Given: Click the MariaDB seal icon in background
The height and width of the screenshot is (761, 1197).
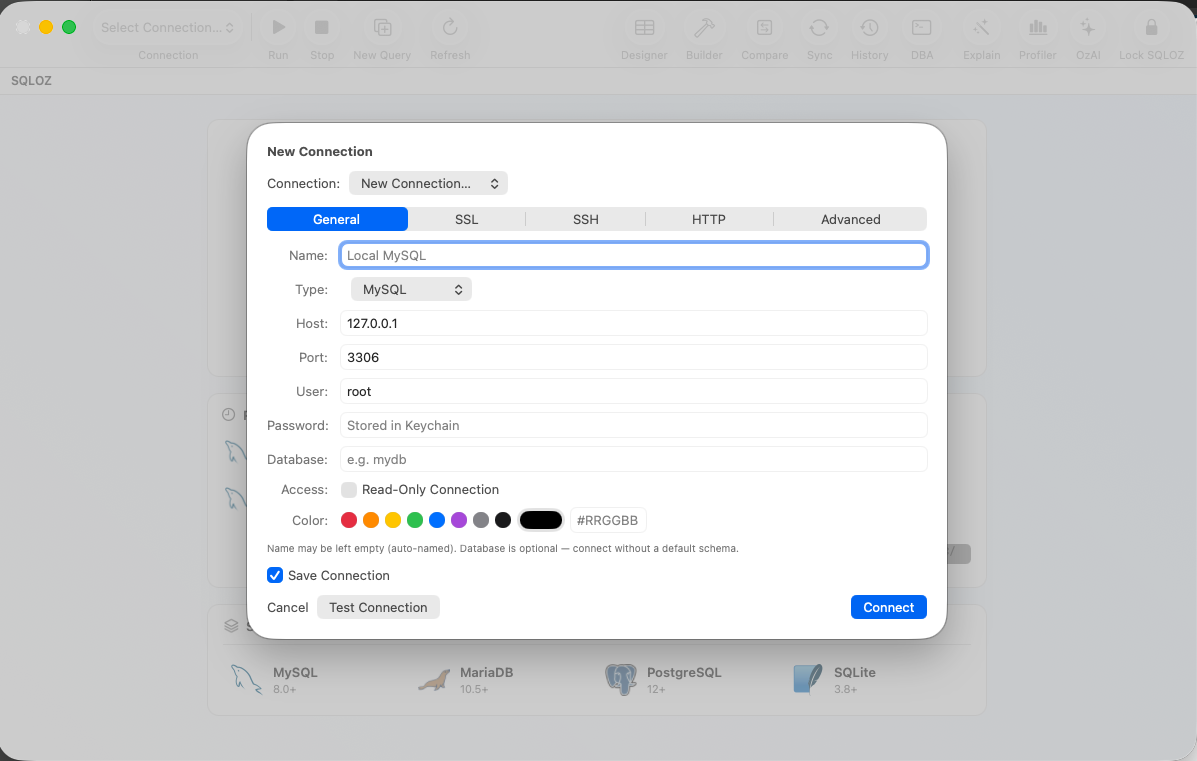Looking at the screenshot, I should pos(434,680).
